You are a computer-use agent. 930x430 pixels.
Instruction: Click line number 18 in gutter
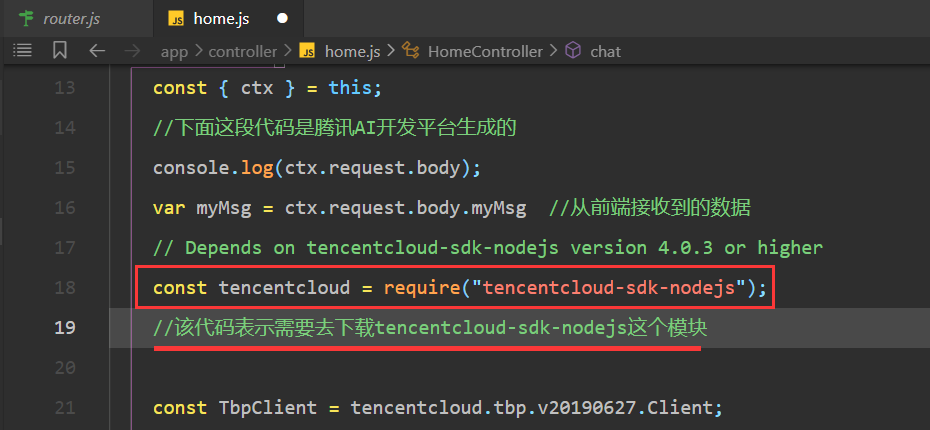[x=65, y=288]
